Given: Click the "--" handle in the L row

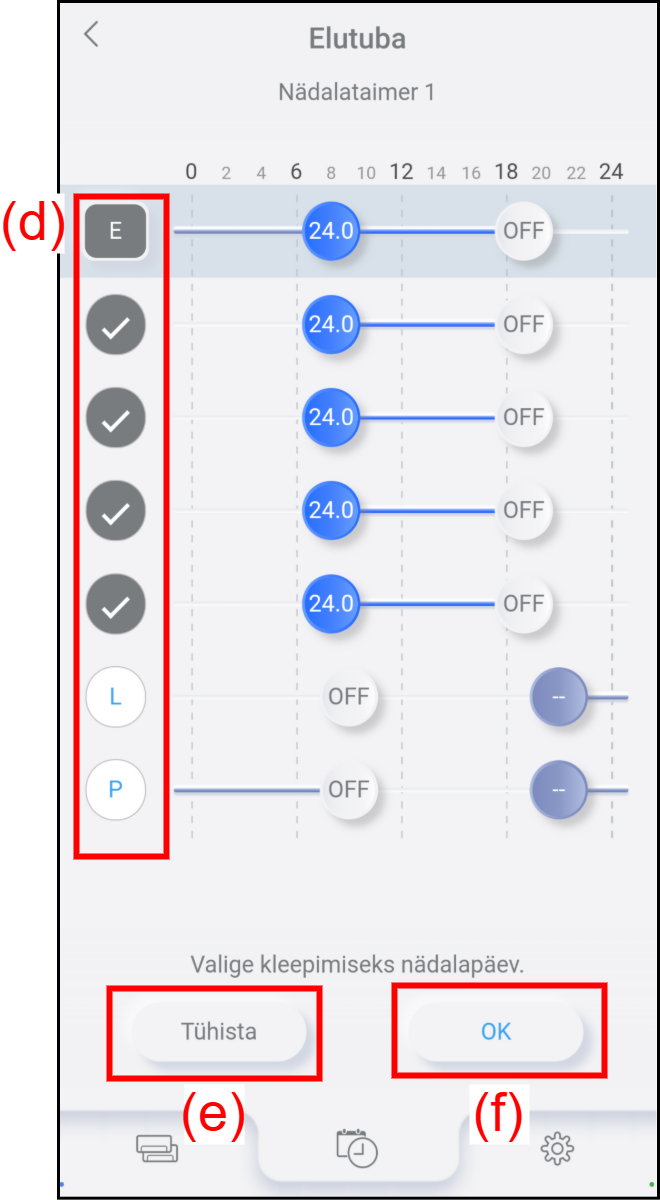Looking at the screenshot, I should tap(558, 696).
